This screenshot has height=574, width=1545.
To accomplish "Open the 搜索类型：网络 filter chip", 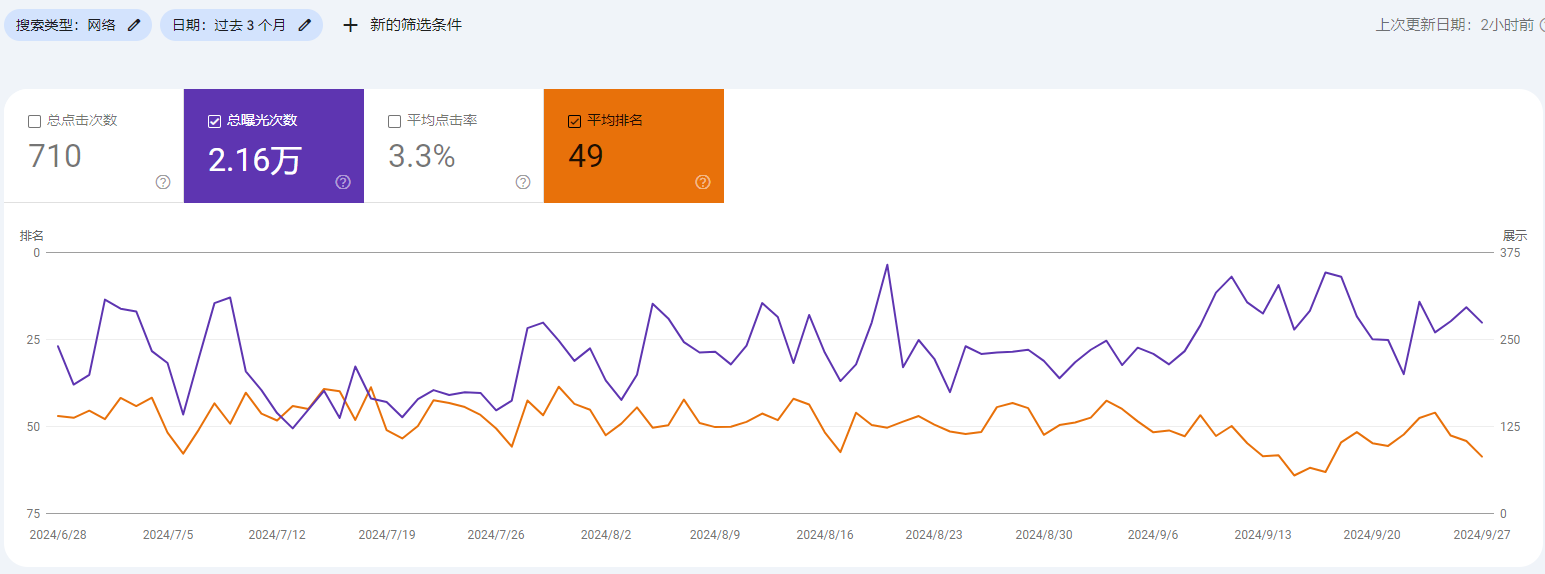I will pyautogui.click(x=78, y=25).
